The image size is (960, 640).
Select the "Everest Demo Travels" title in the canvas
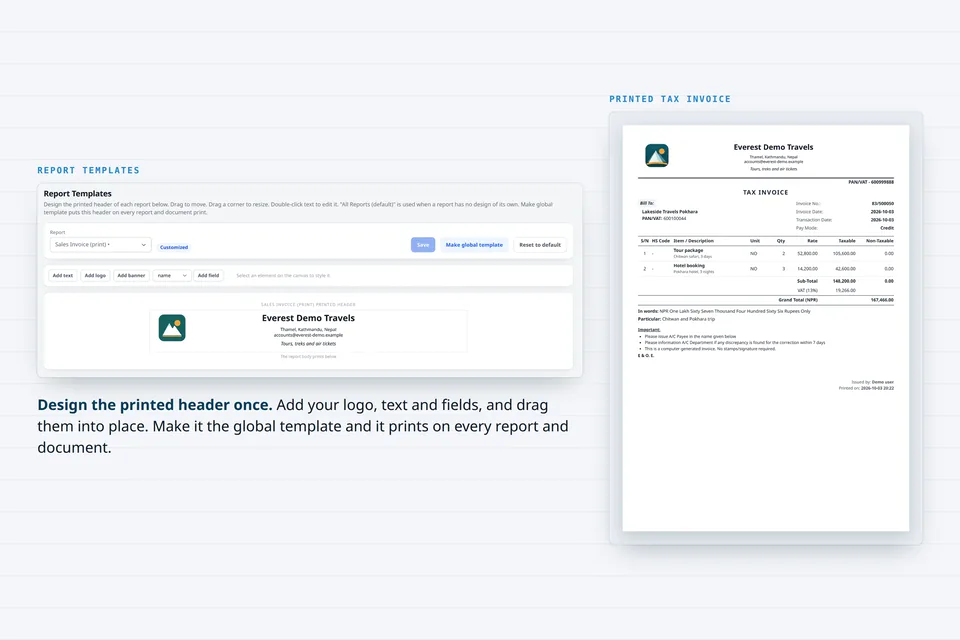pyautogui.click(x=309, y=318)
